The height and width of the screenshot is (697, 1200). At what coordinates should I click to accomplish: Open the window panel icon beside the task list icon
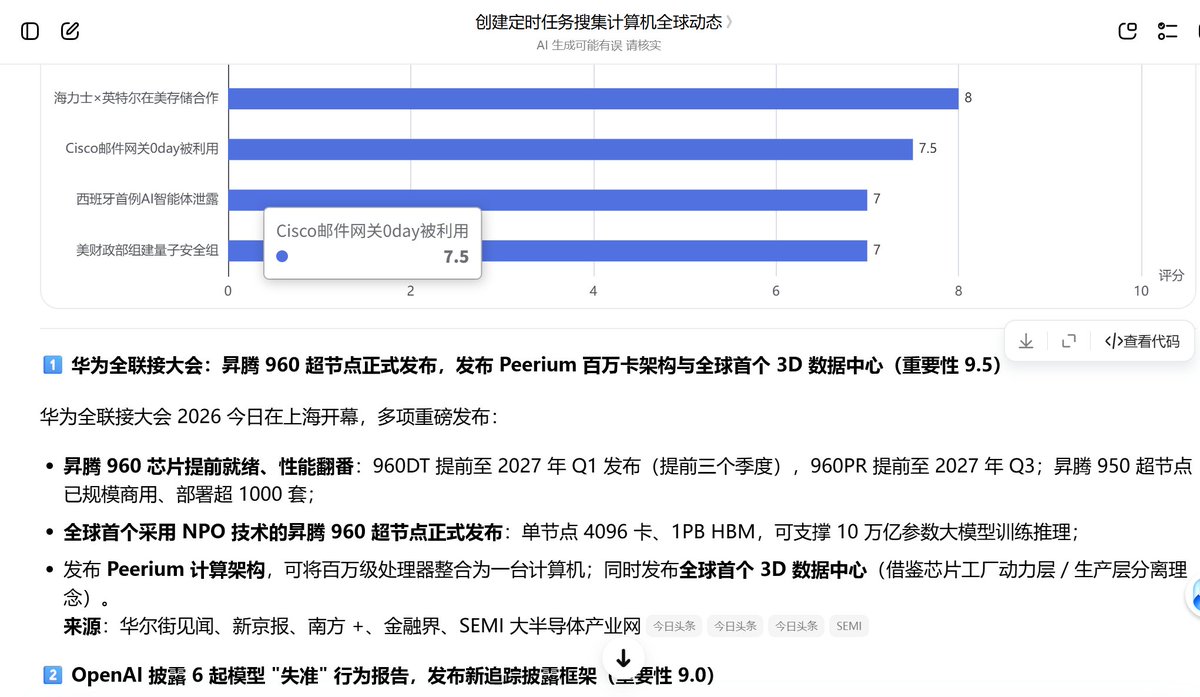(1127, 31)
